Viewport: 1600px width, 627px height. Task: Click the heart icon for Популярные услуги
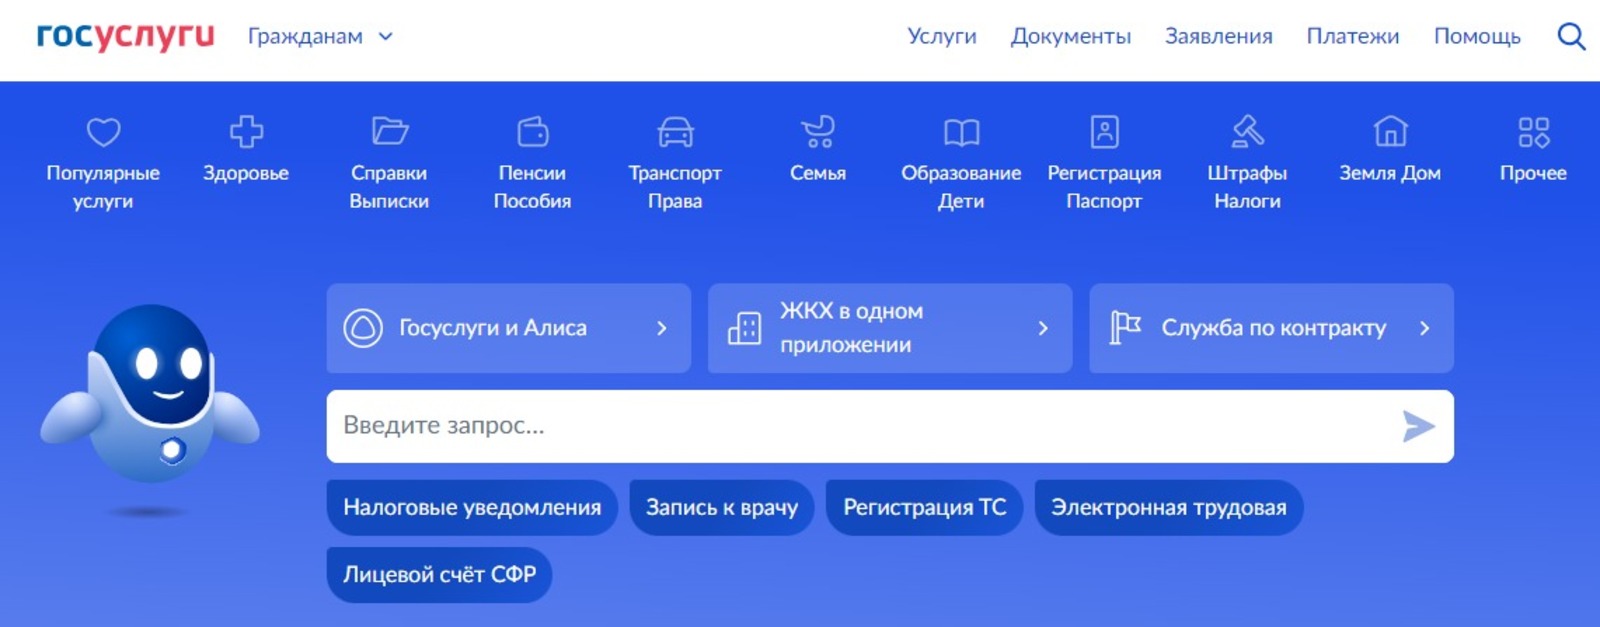pyautogui.click(x=103, y=132)
